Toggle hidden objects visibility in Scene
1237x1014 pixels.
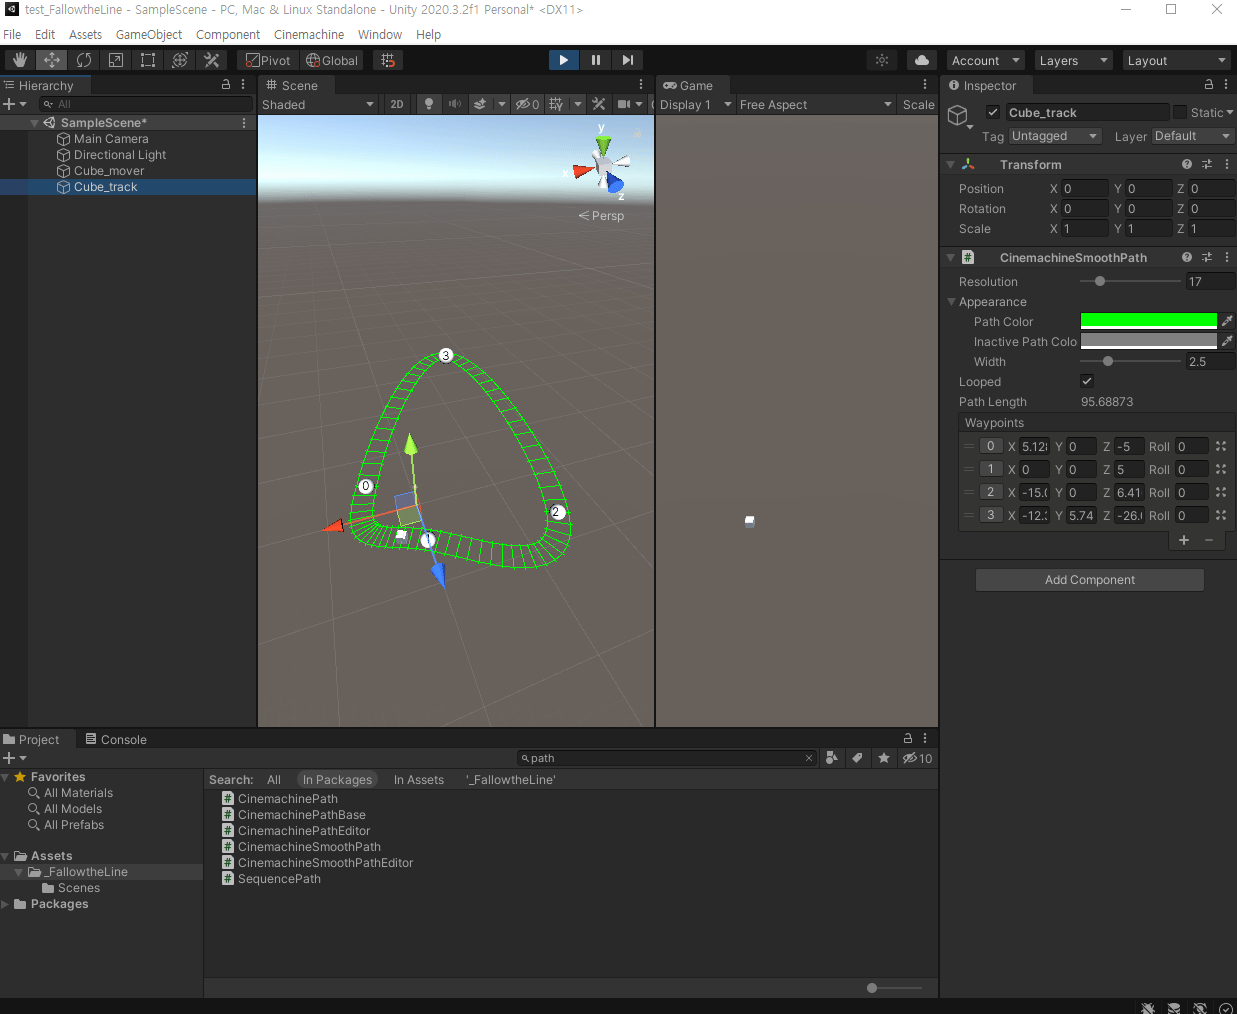coord(527,104)
